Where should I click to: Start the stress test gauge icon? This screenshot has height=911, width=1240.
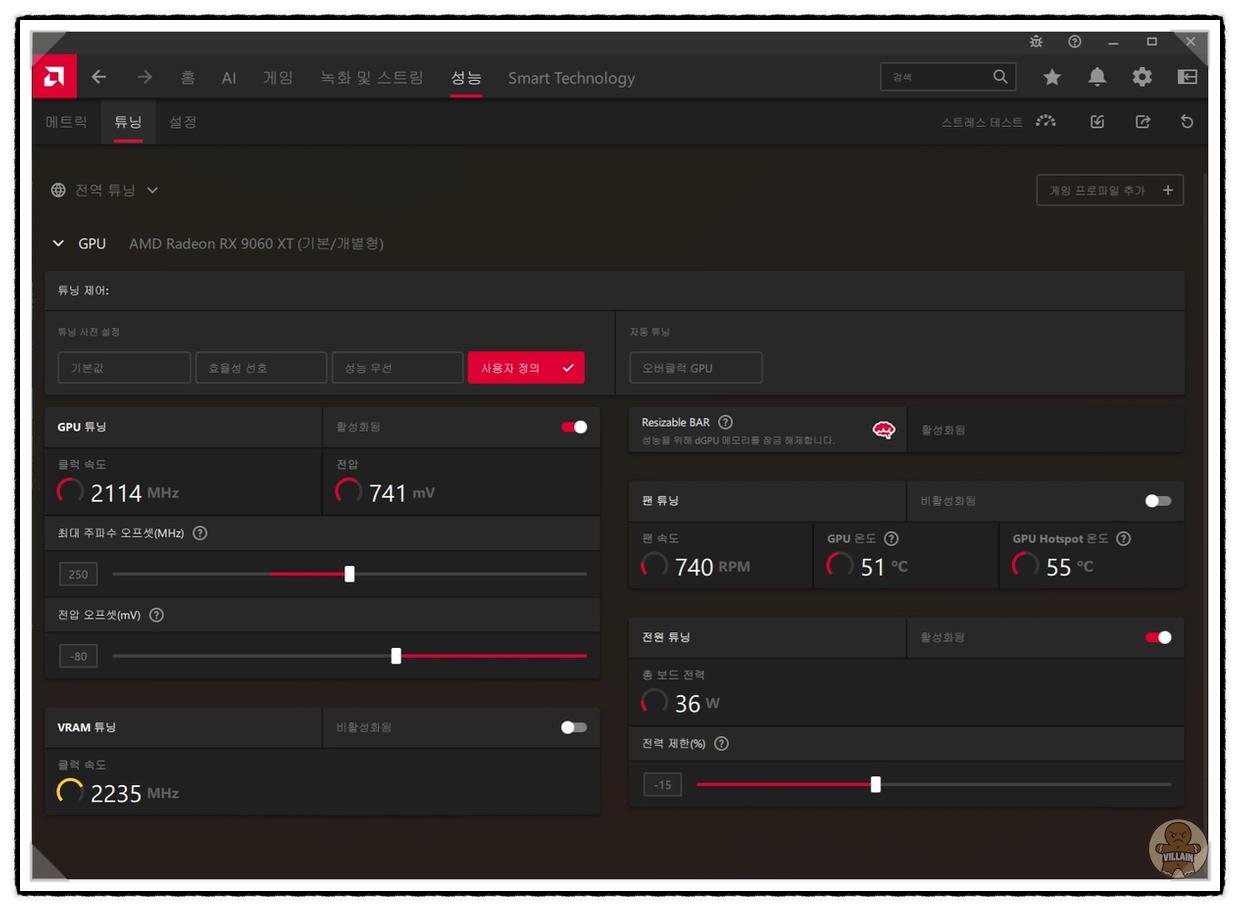[x=1046, y=122]
